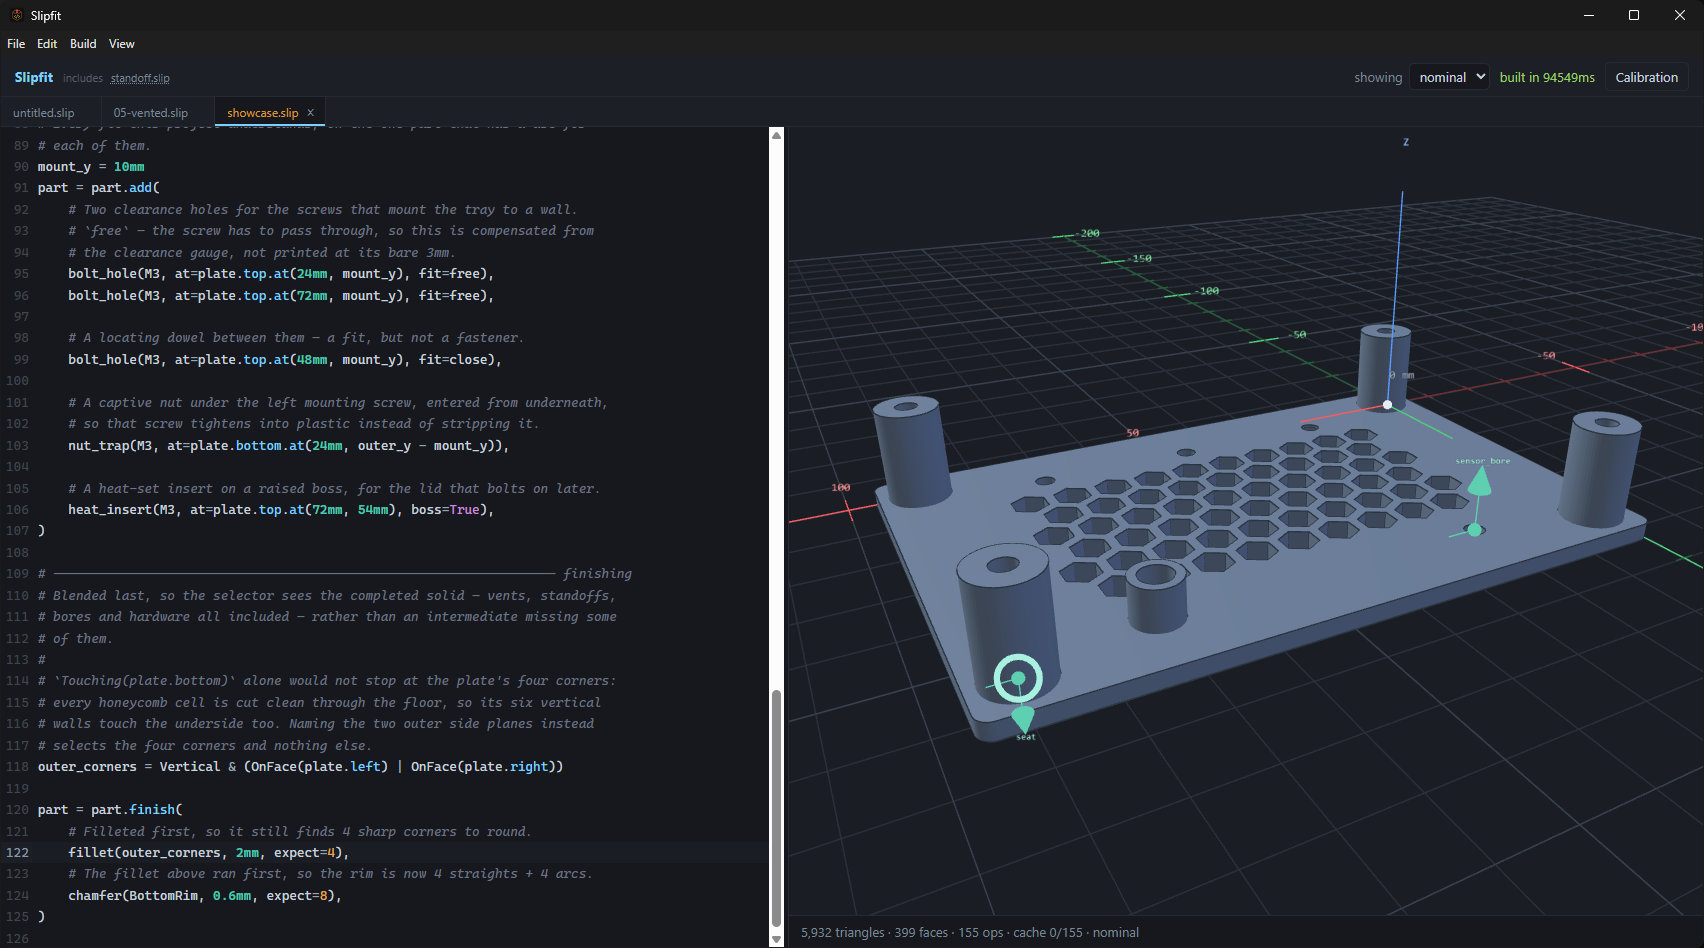Viewport: 1704px width, 948px height.
Task: Select the showcase.slip tab
Action: (262, 113)
